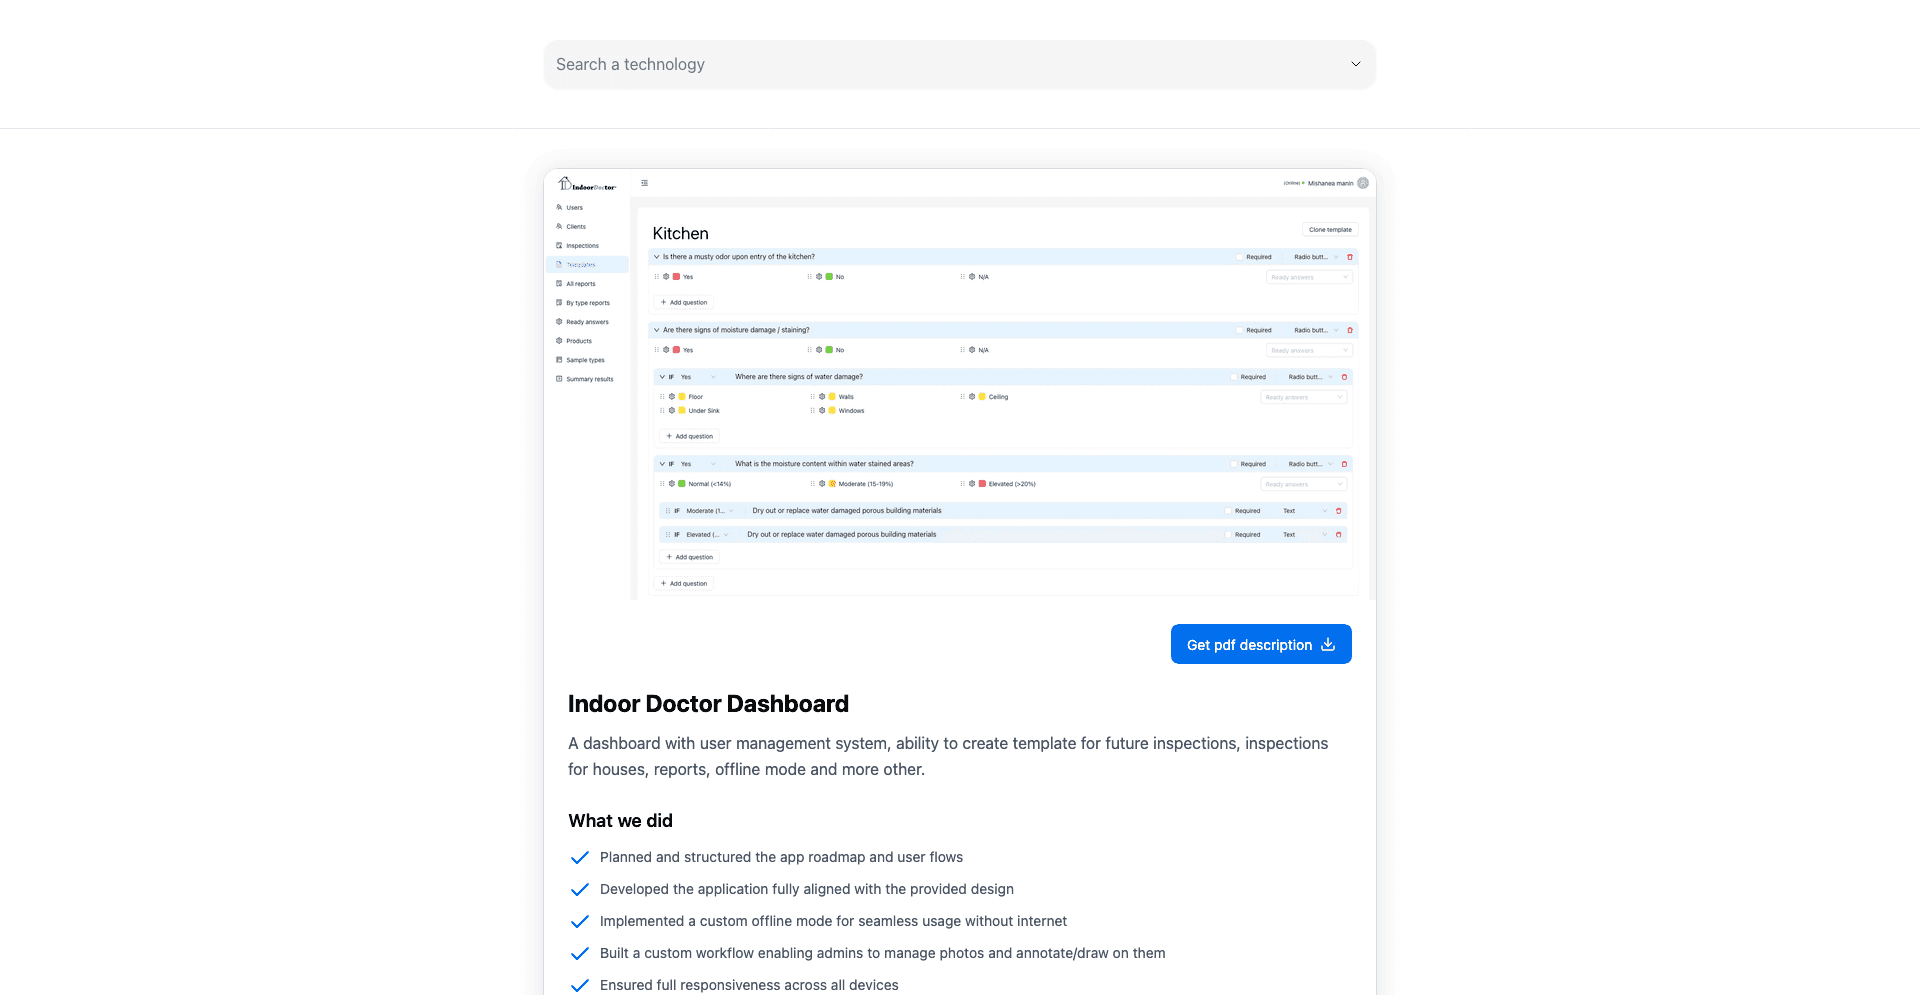
Task: Click the sidebar collapse menu icon
Action: 645,183
